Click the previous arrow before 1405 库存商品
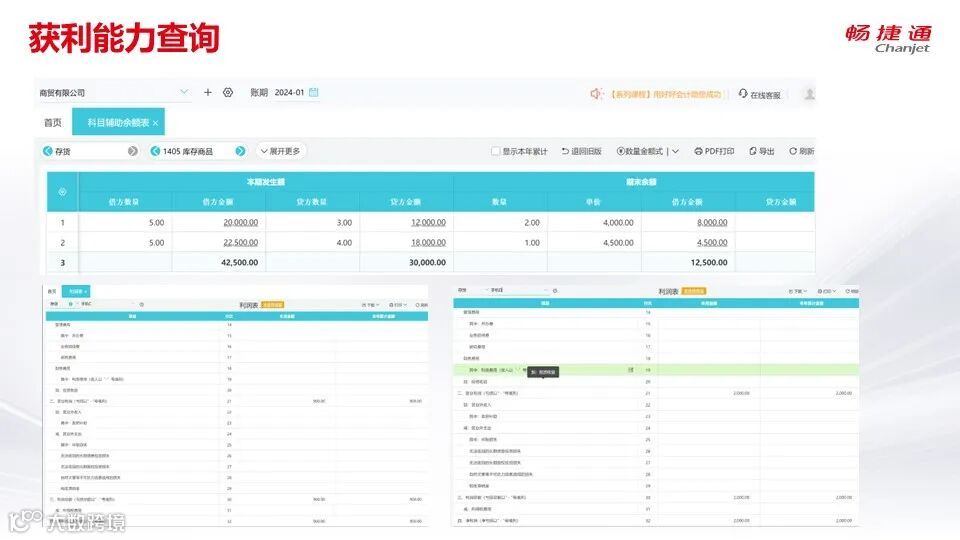 click(155, 151)
